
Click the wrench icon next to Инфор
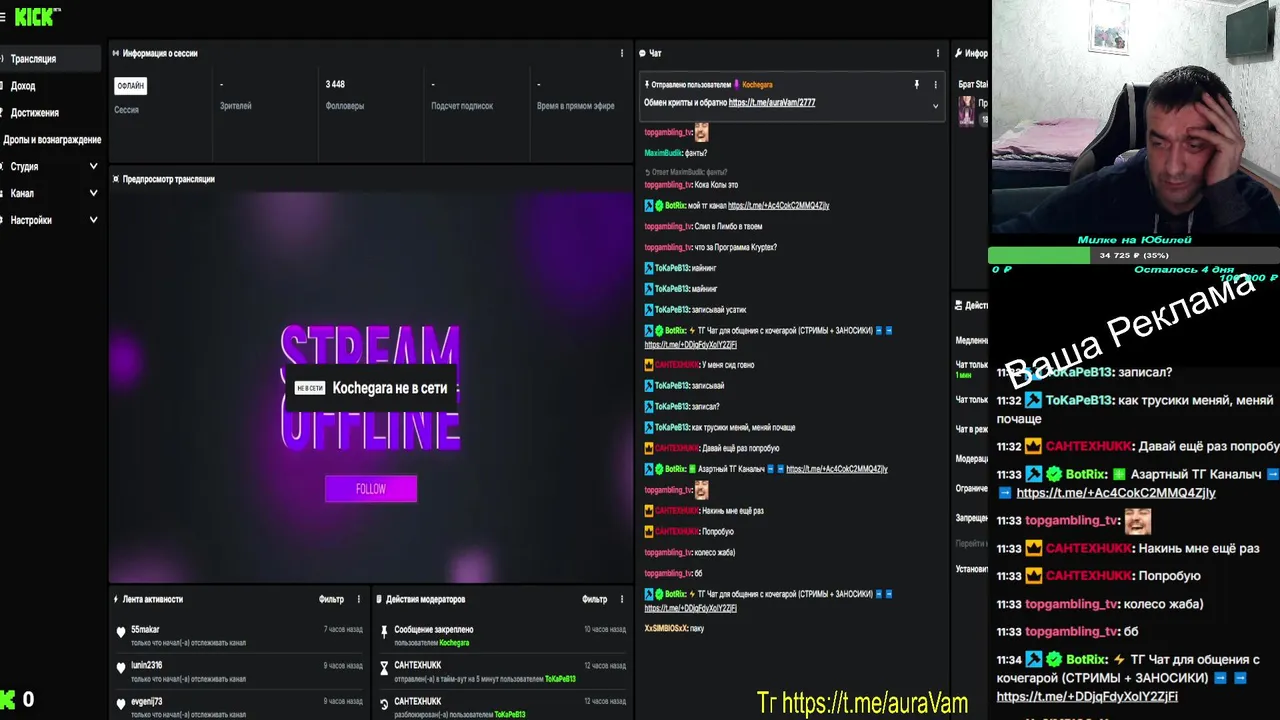pos(958,53)
